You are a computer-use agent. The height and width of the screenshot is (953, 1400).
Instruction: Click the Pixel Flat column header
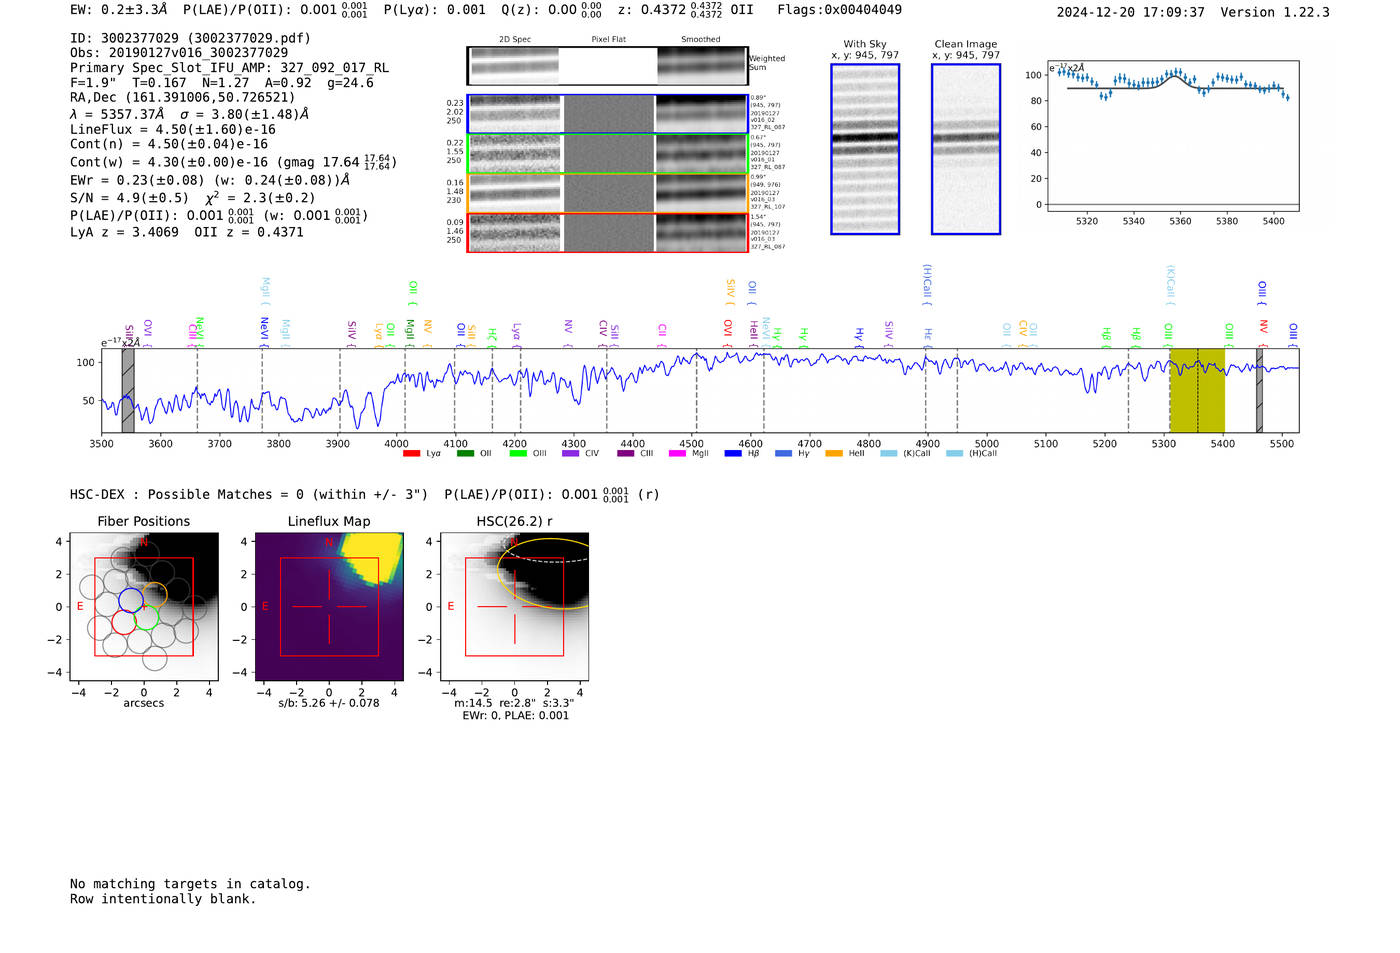[x=609, y=40]
